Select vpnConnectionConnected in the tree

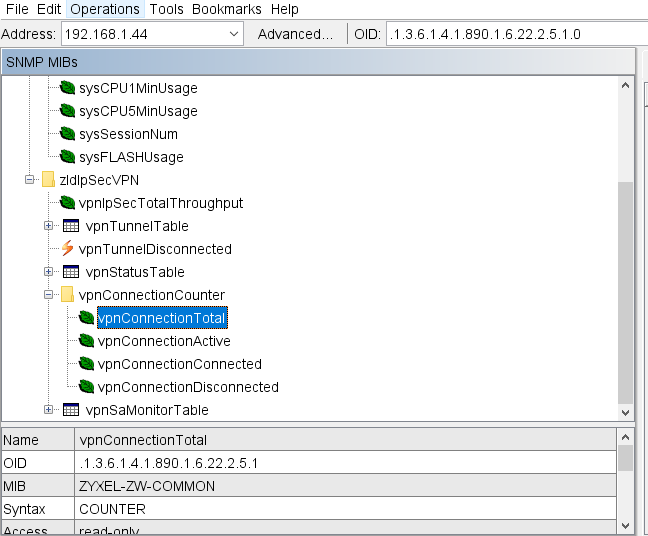click(x=180, y=364)
